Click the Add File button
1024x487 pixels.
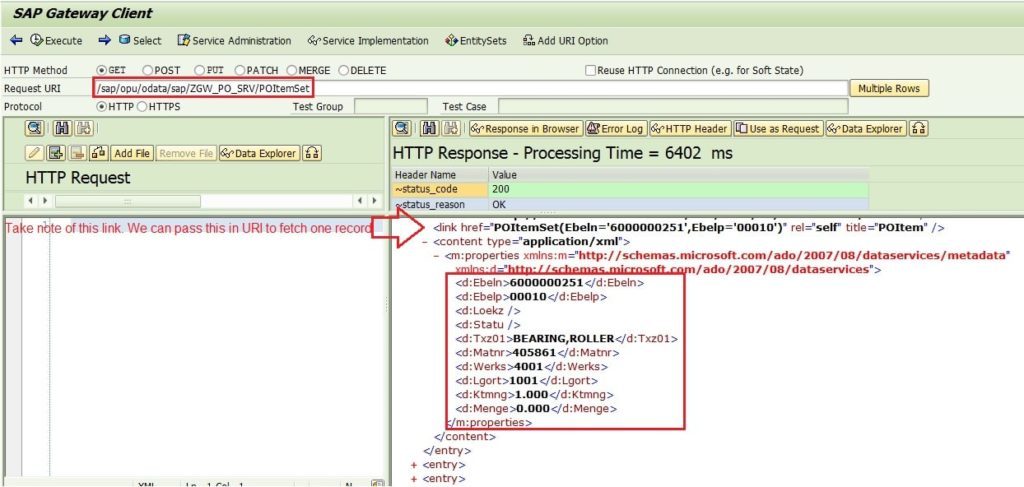pos(132,153)
